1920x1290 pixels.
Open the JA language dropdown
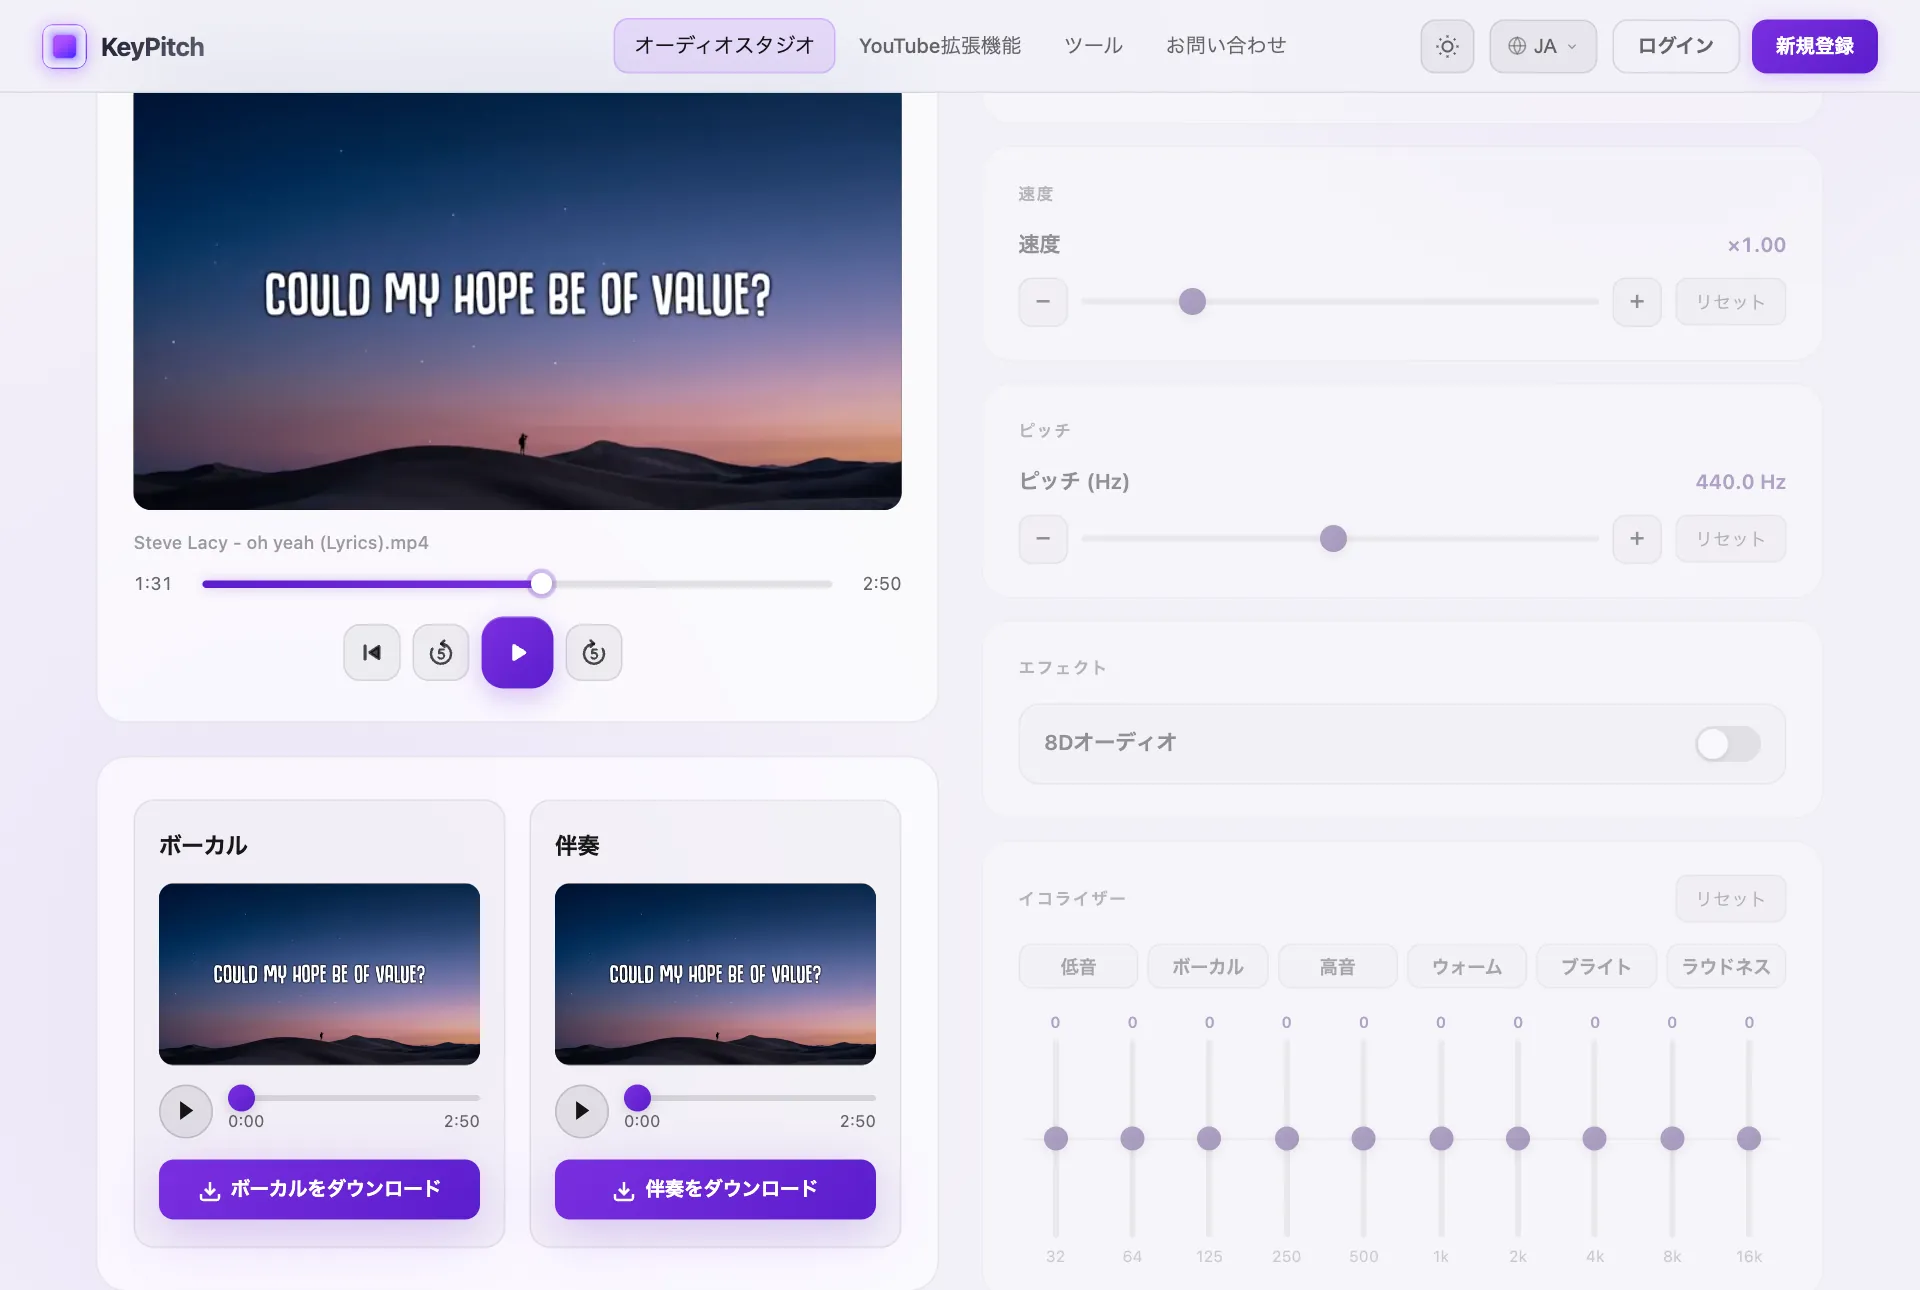point(1542,46)
